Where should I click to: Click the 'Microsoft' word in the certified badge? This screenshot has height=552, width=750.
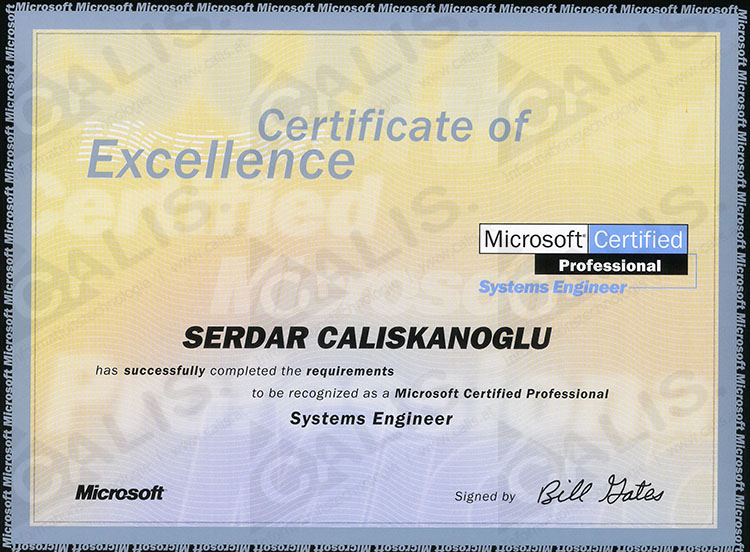(x=534, y=239)
